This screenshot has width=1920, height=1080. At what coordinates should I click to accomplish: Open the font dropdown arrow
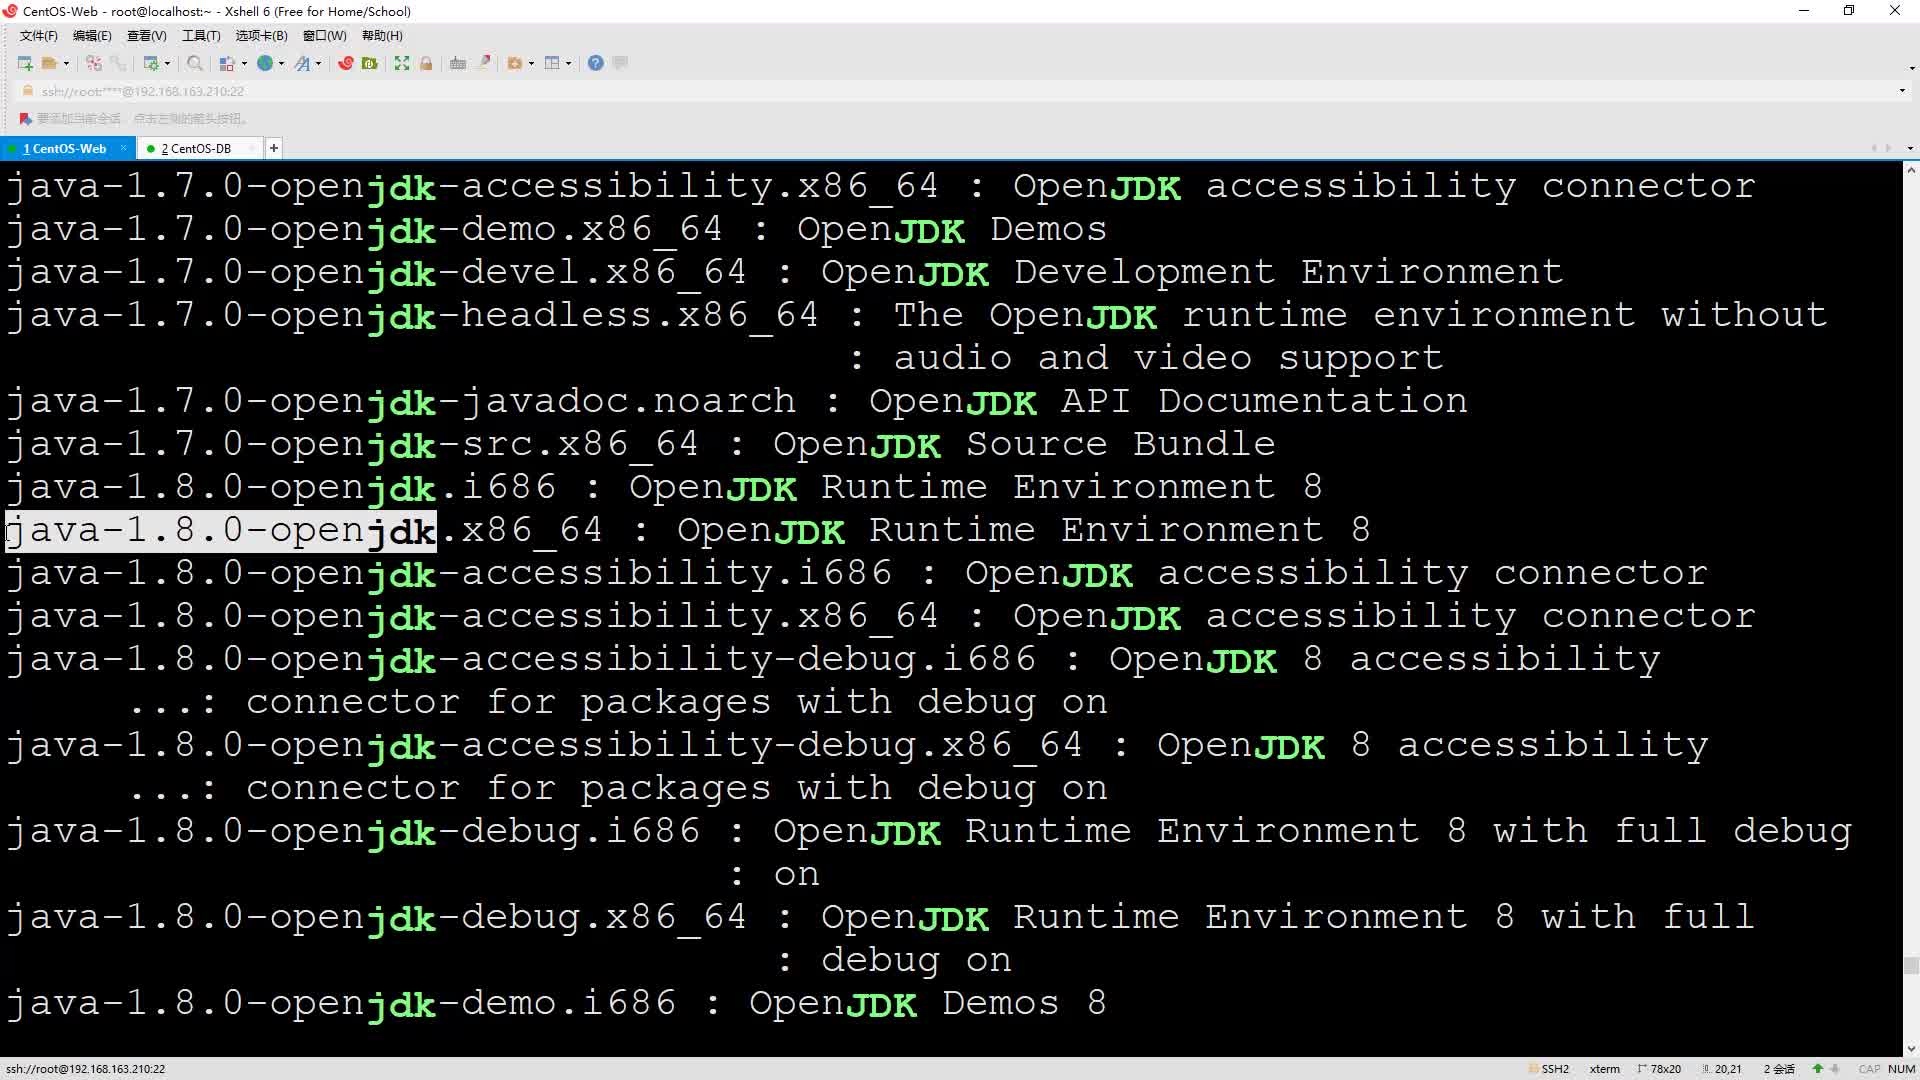[319, 63]
